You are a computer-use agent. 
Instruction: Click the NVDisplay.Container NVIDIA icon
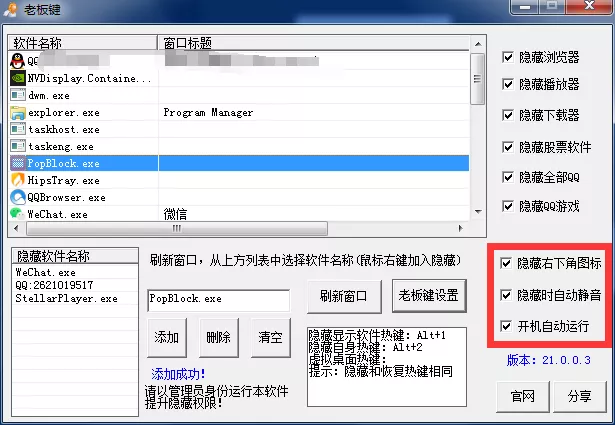(x=18, y=78)
